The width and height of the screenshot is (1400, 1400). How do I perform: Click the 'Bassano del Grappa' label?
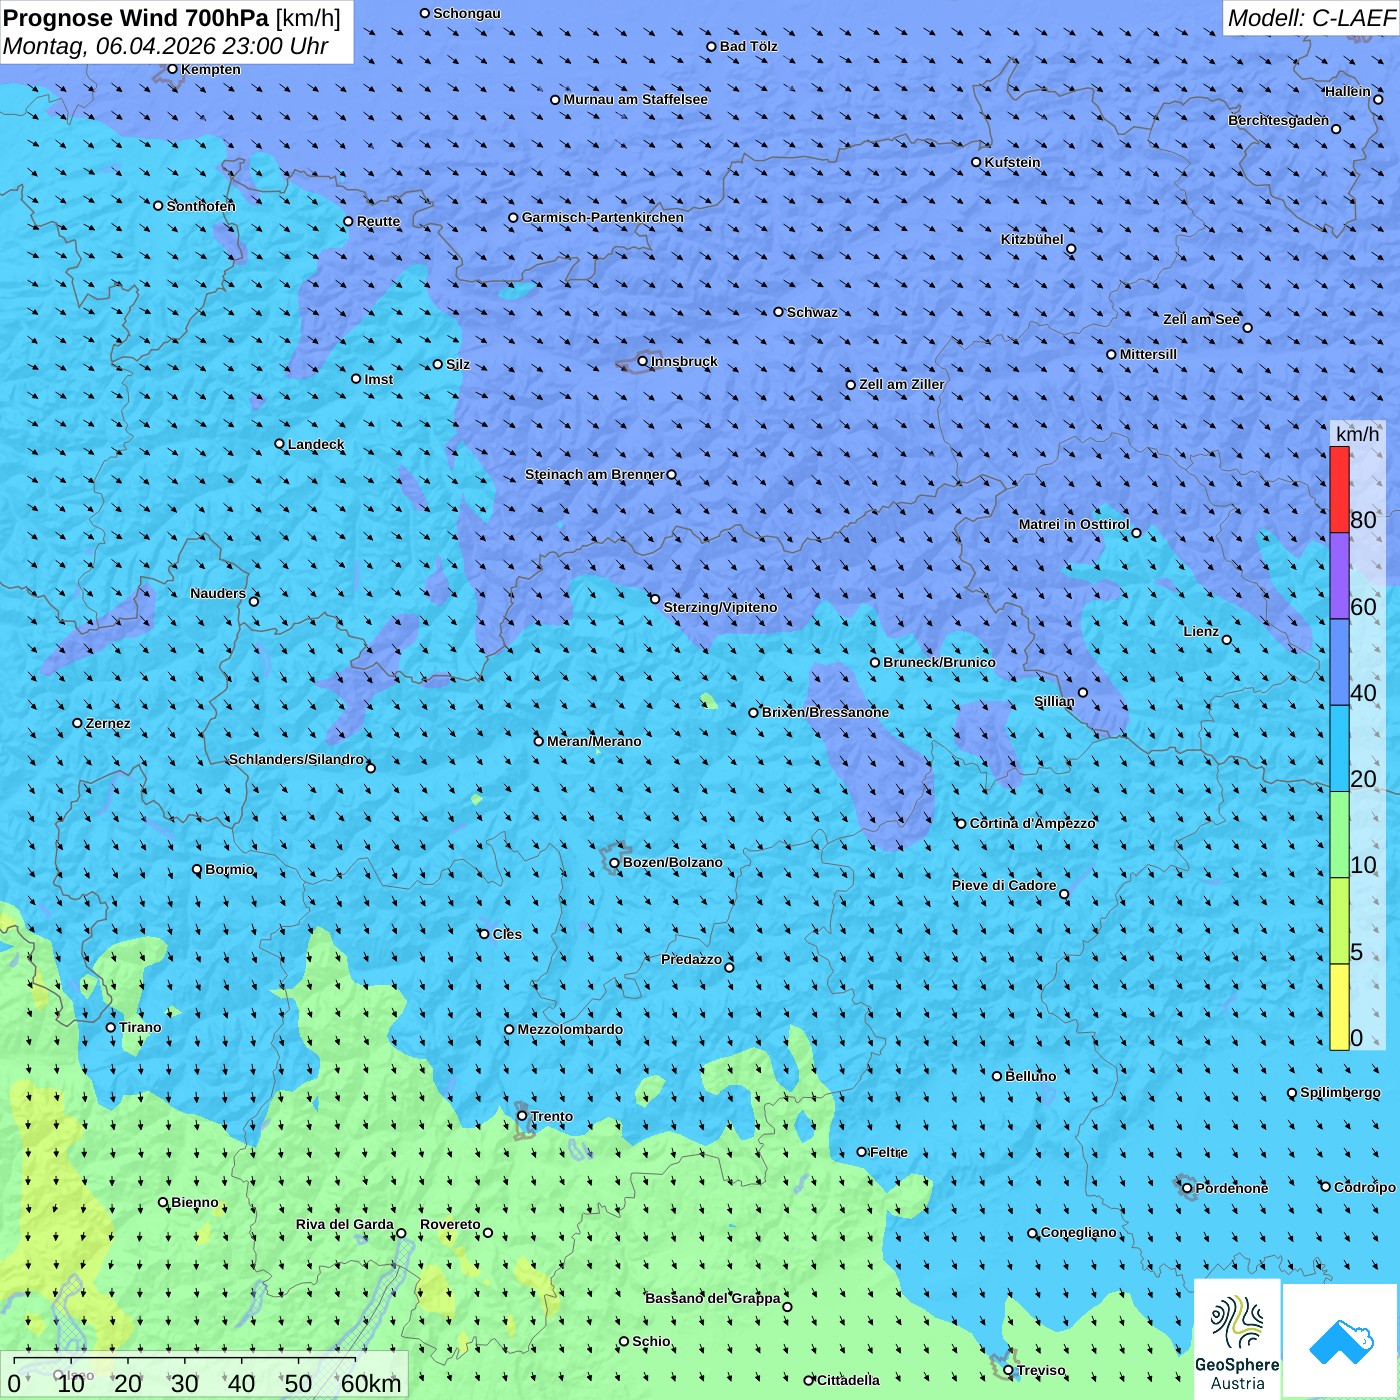click(713, 1298)
